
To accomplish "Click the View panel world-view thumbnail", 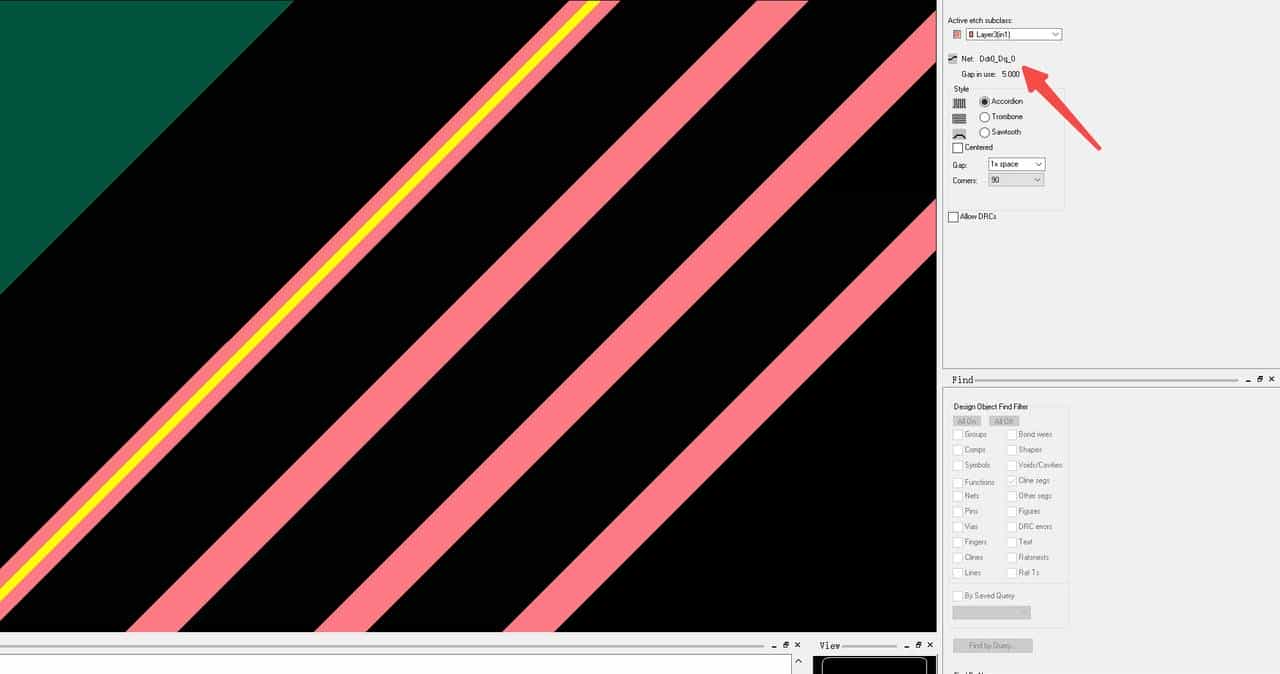I will point(874,665).
